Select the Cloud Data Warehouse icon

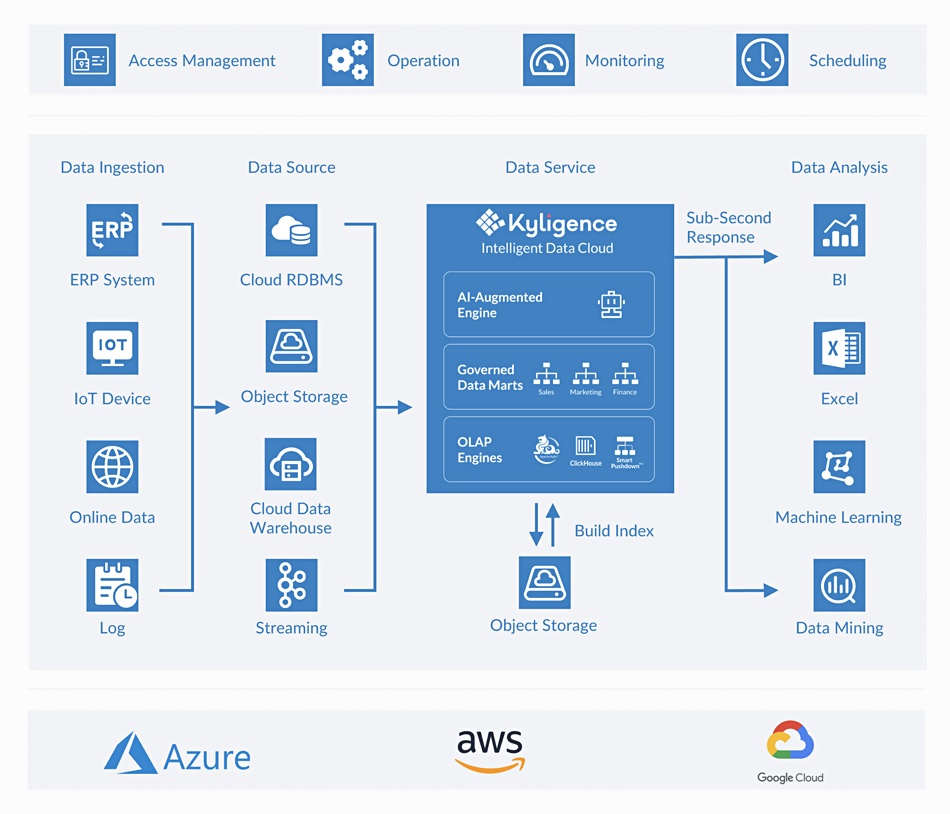291,464
